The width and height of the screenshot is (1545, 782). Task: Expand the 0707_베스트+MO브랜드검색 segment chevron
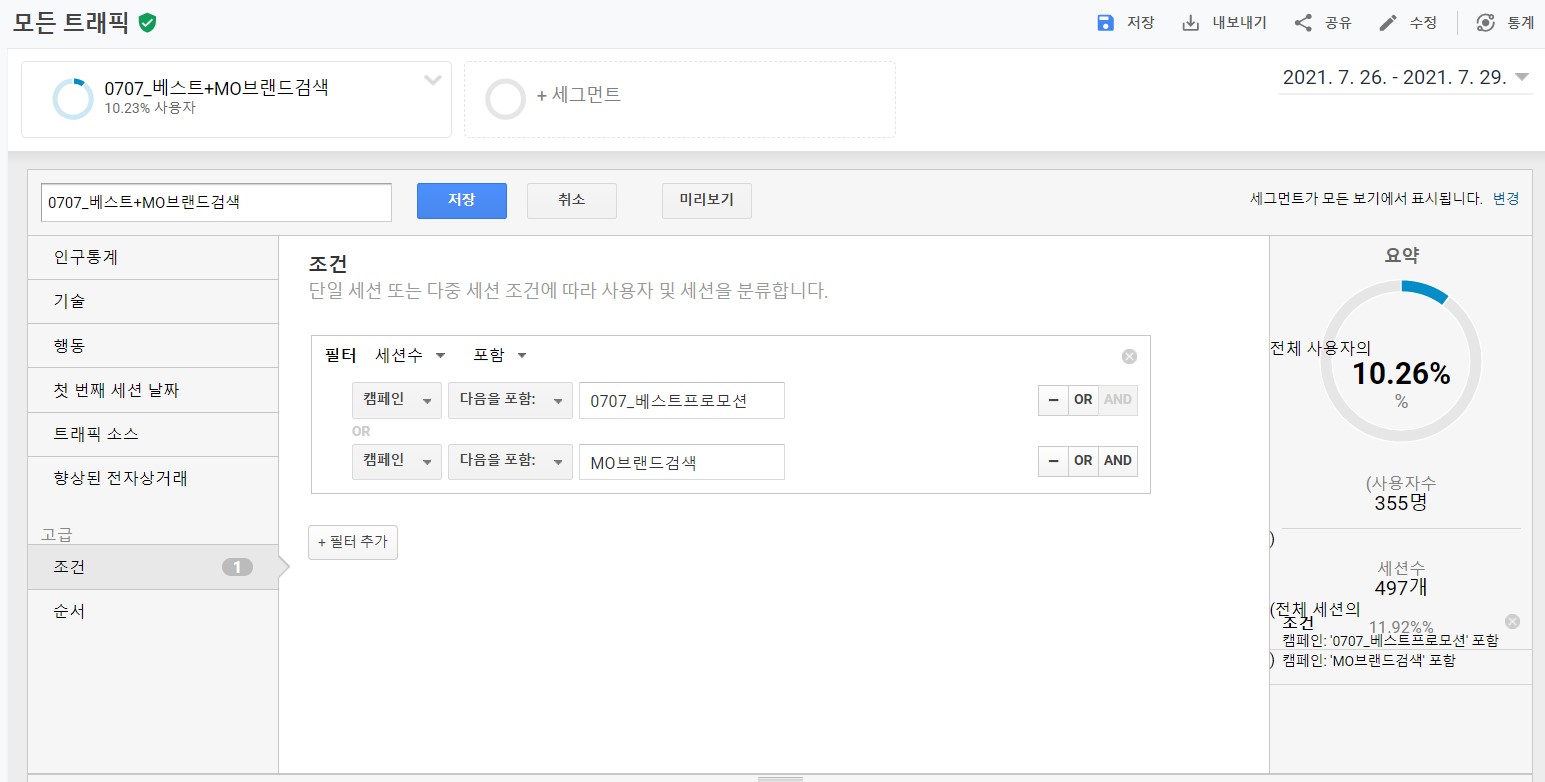tap(433, 81)
